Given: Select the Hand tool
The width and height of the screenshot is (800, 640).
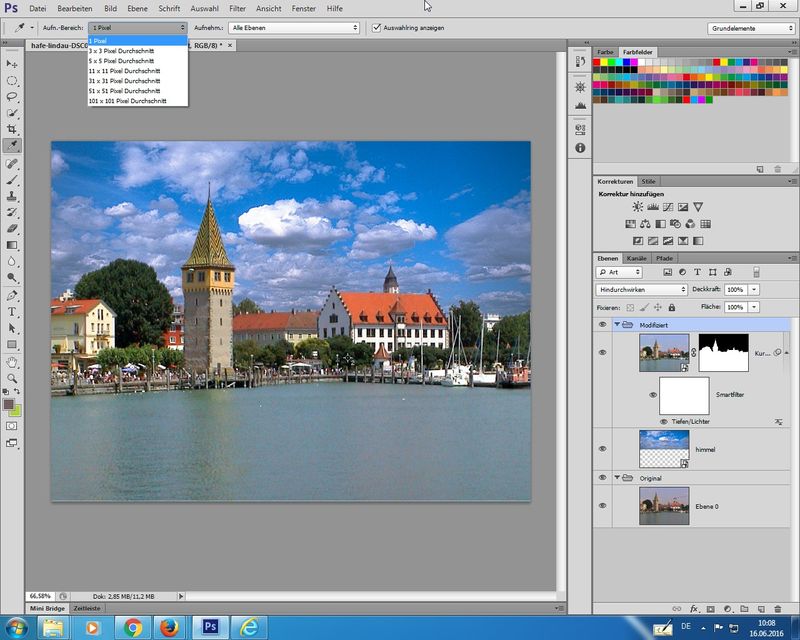Looking at the screenshot, I should coord(12,361).
